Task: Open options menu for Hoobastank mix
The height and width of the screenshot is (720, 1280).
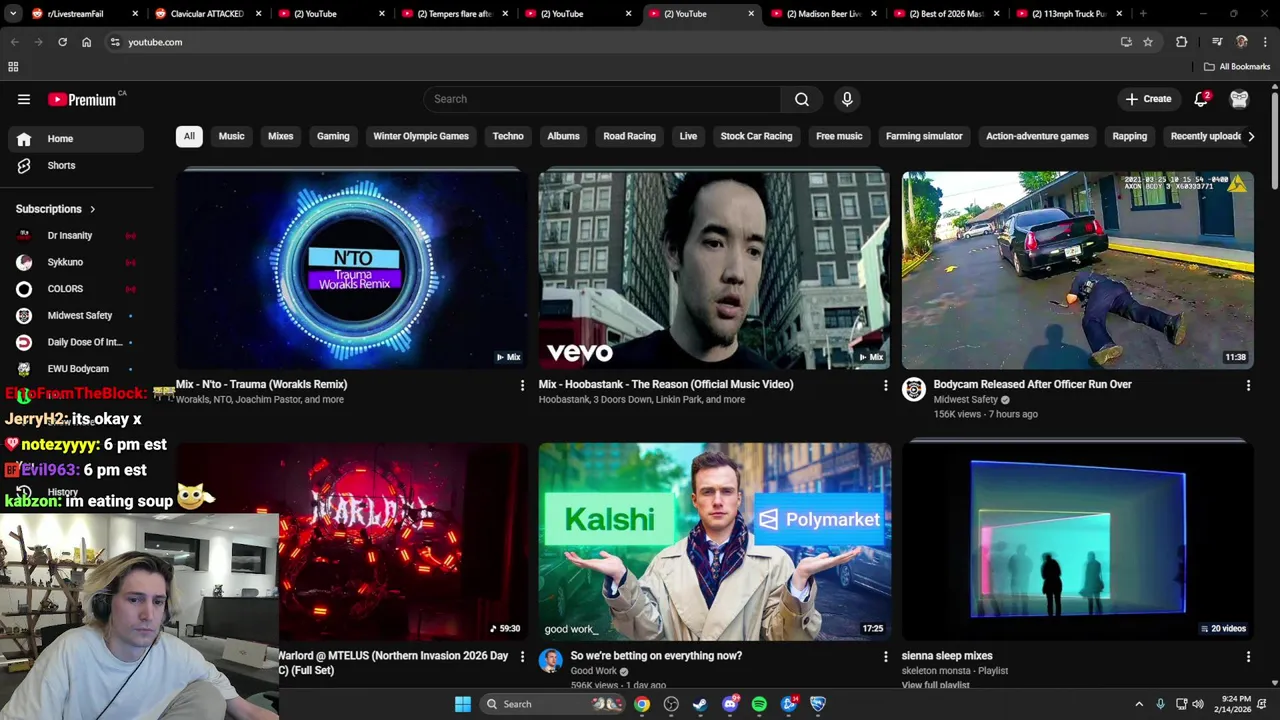Action: 885,385
